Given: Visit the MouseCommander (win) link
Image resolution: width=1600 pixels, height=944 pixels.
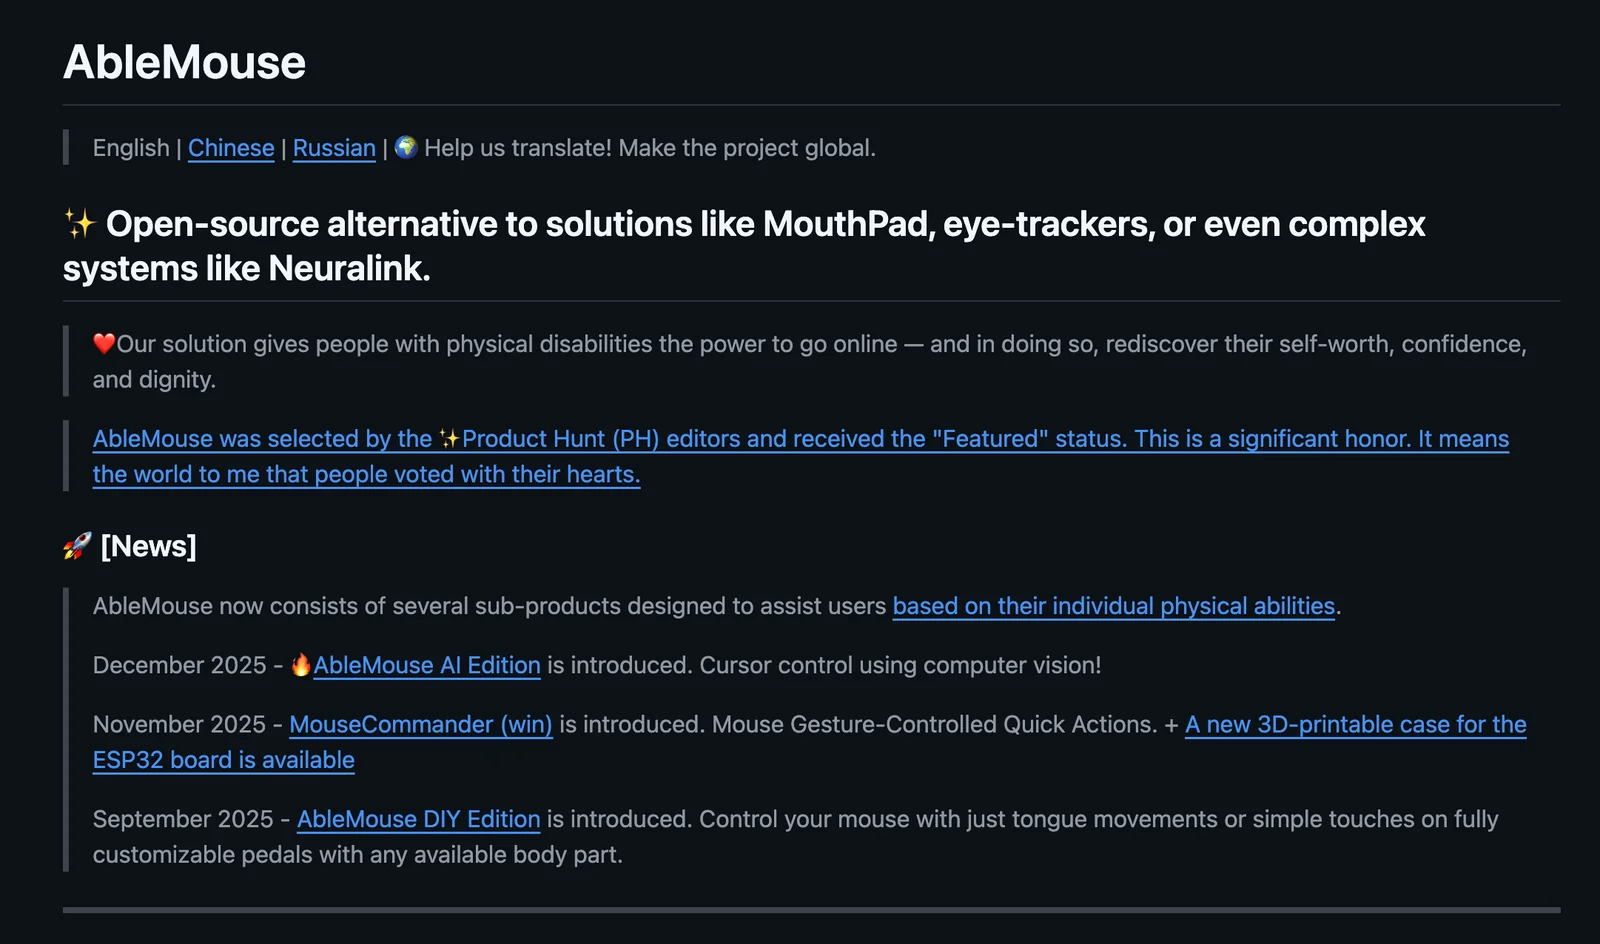Looking at the screenshot, I should pyautogui.click(x=420, y=724).
